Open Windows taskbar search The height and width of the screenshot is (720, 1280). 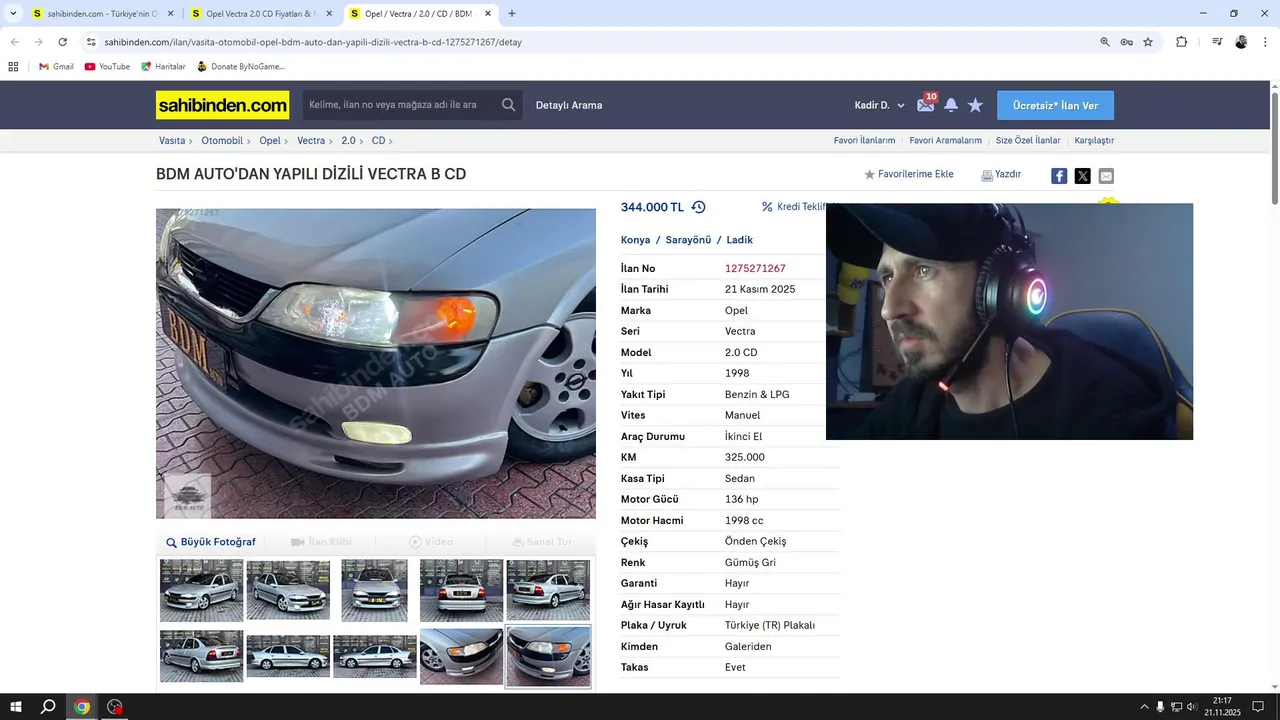(48, 707)
